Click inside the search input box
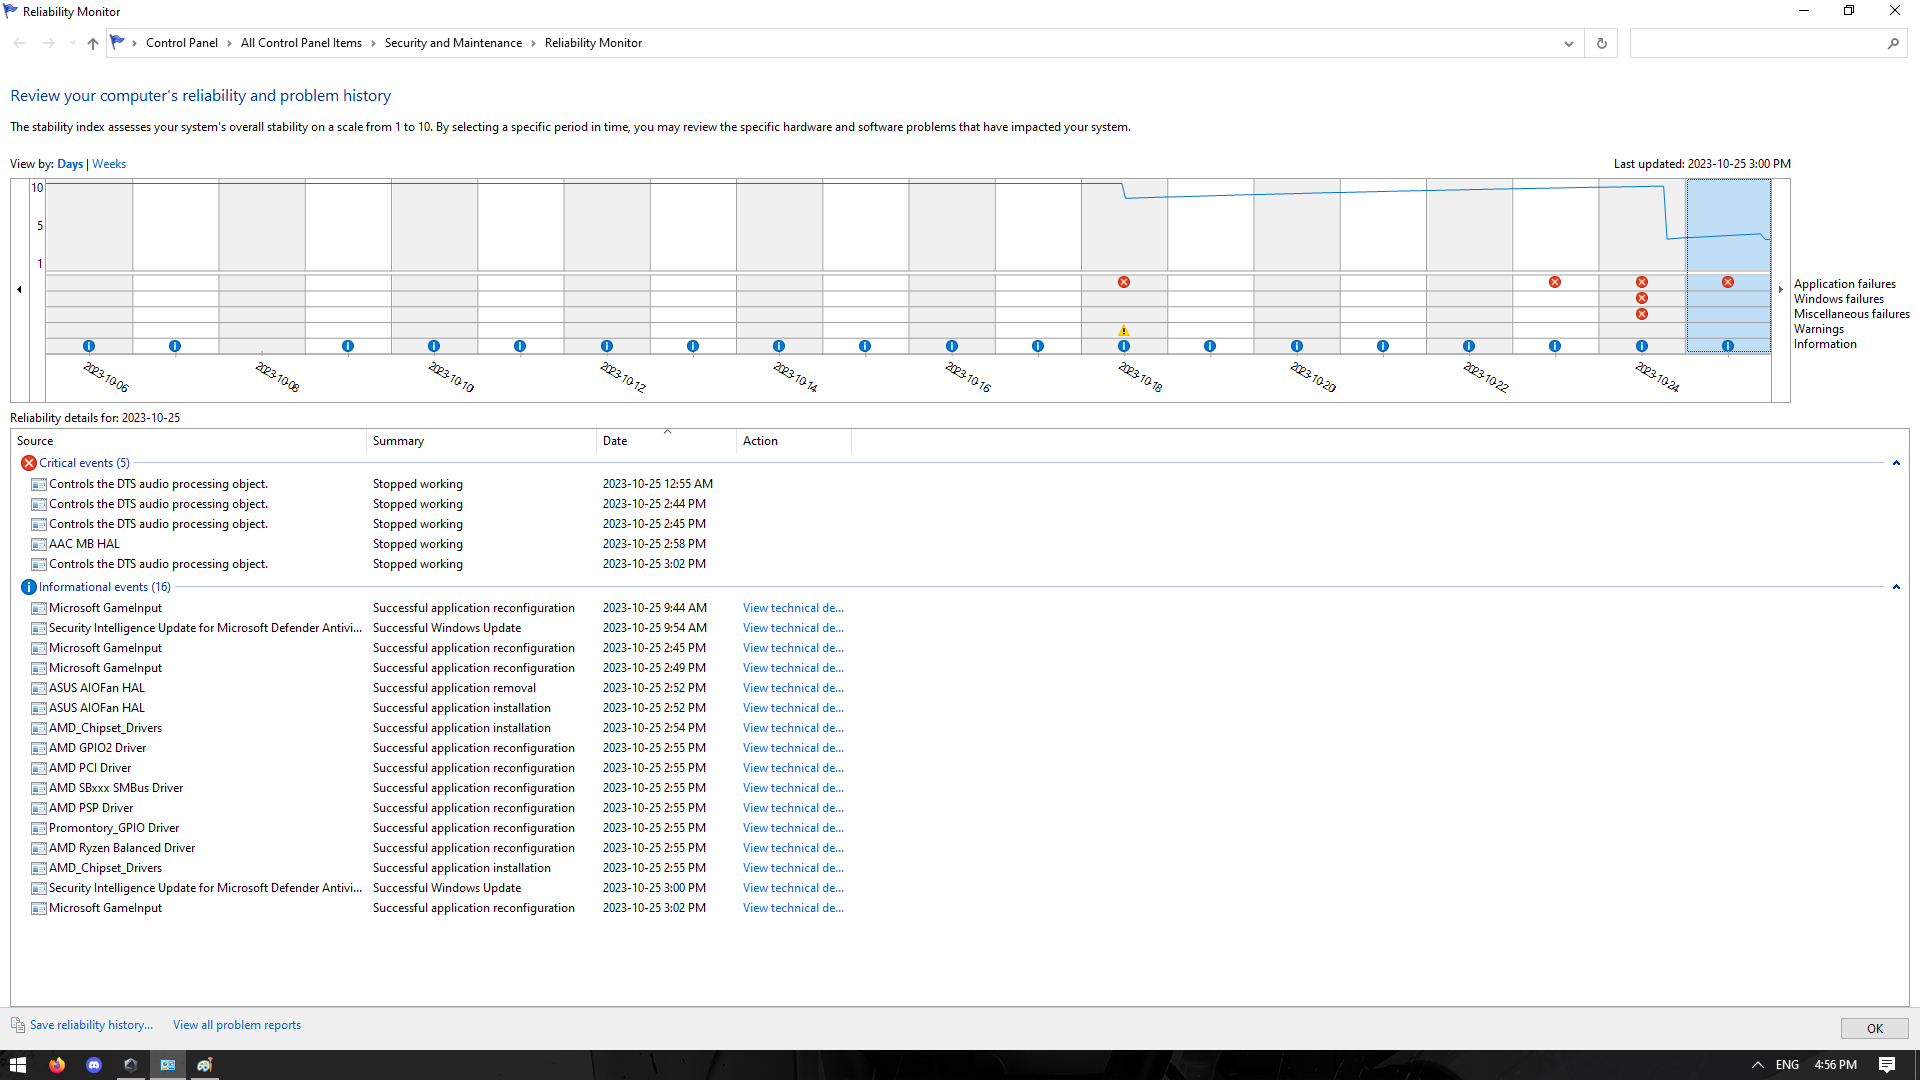Image resolution: width=1920 pixels, height=1080 pixels. click(x=1760, y=43)
